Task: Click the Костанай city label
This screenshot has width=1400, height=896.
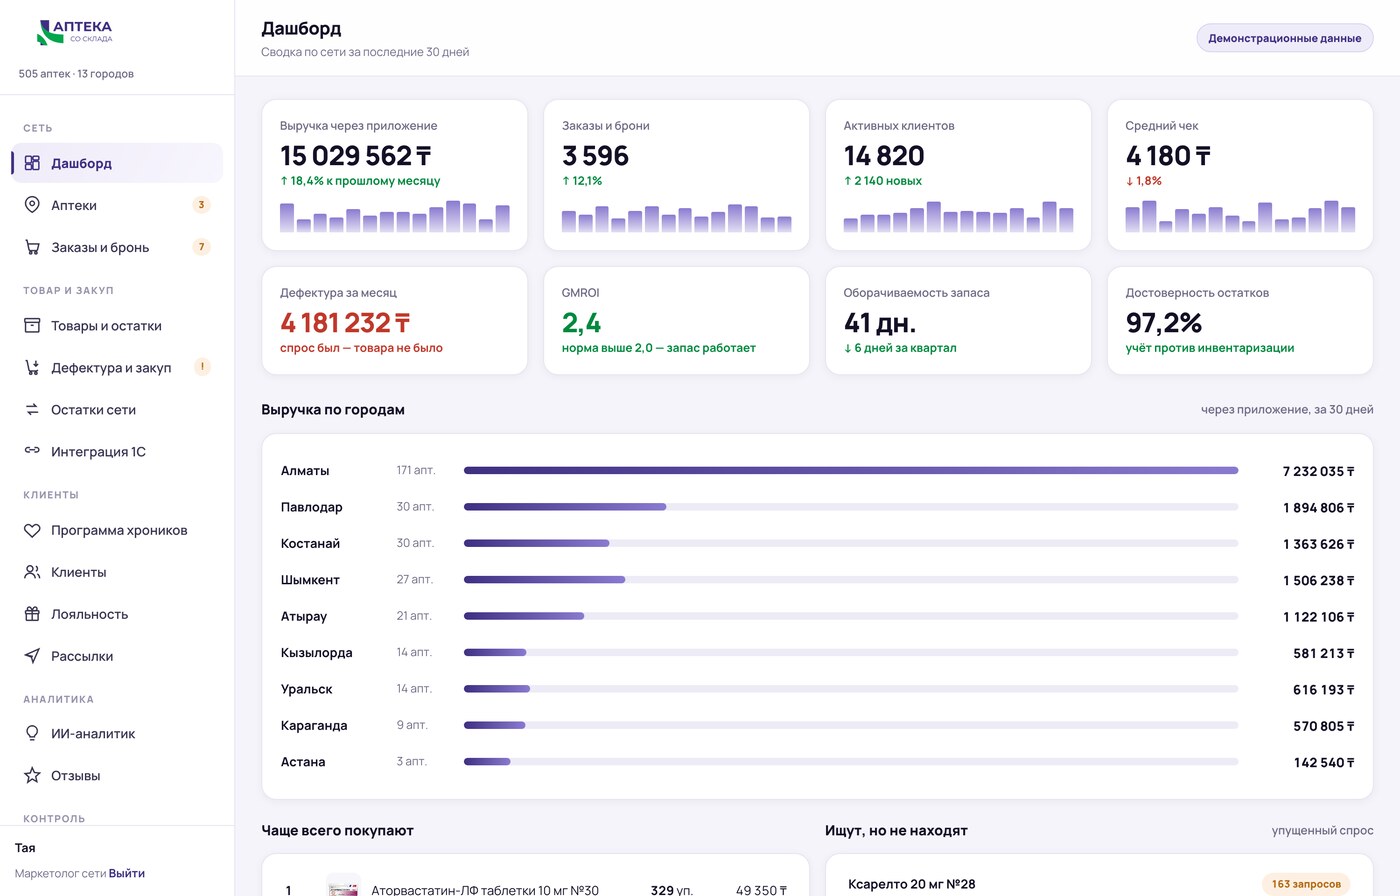Action: point(310,543)
